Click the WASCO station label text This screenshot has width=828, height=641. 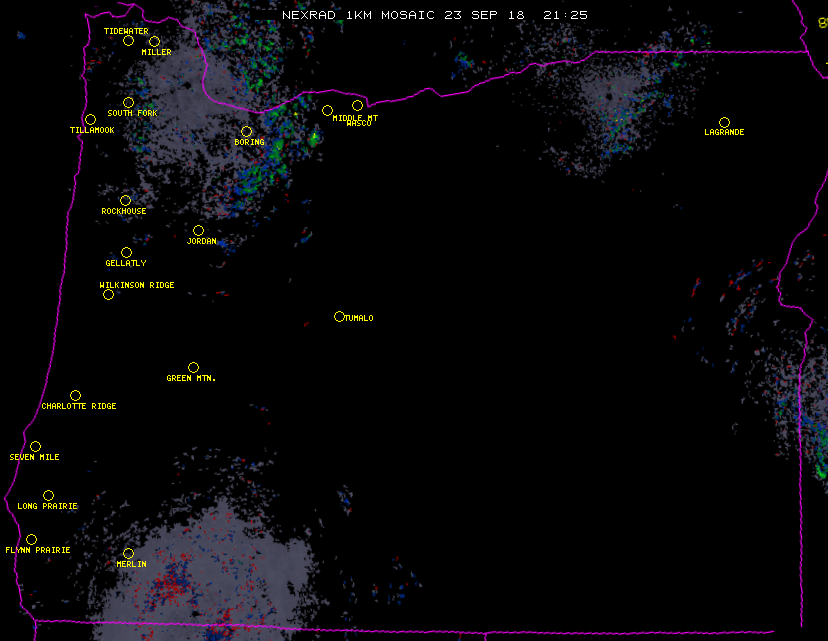[x=358, y=124]
